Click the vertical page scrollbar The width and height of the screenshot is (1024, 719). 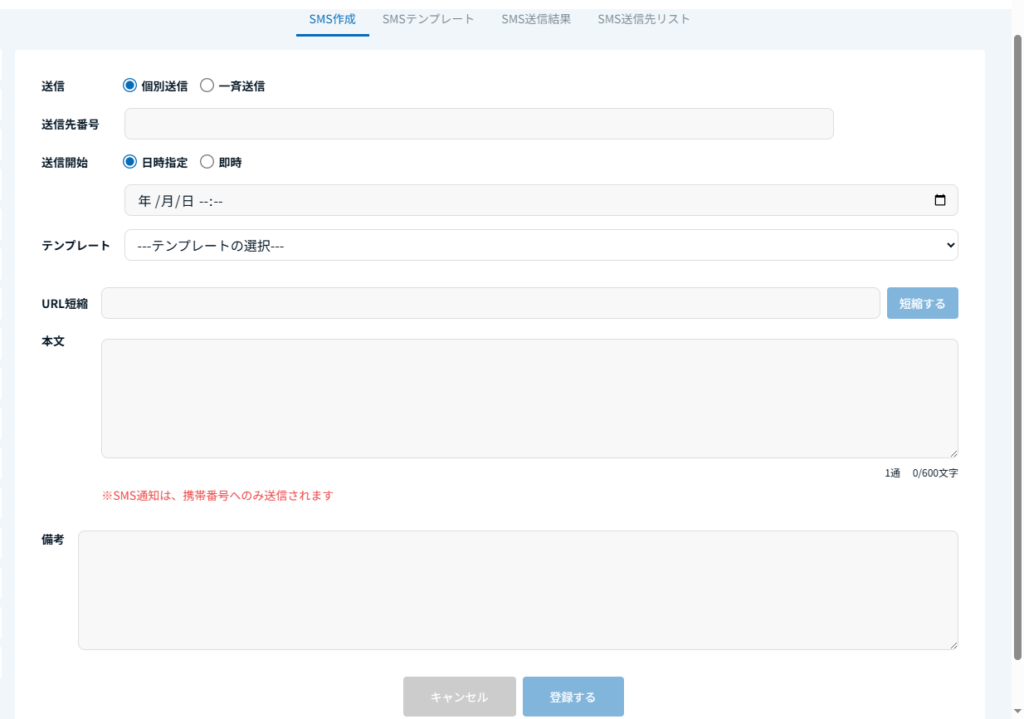pos(1018,350)
